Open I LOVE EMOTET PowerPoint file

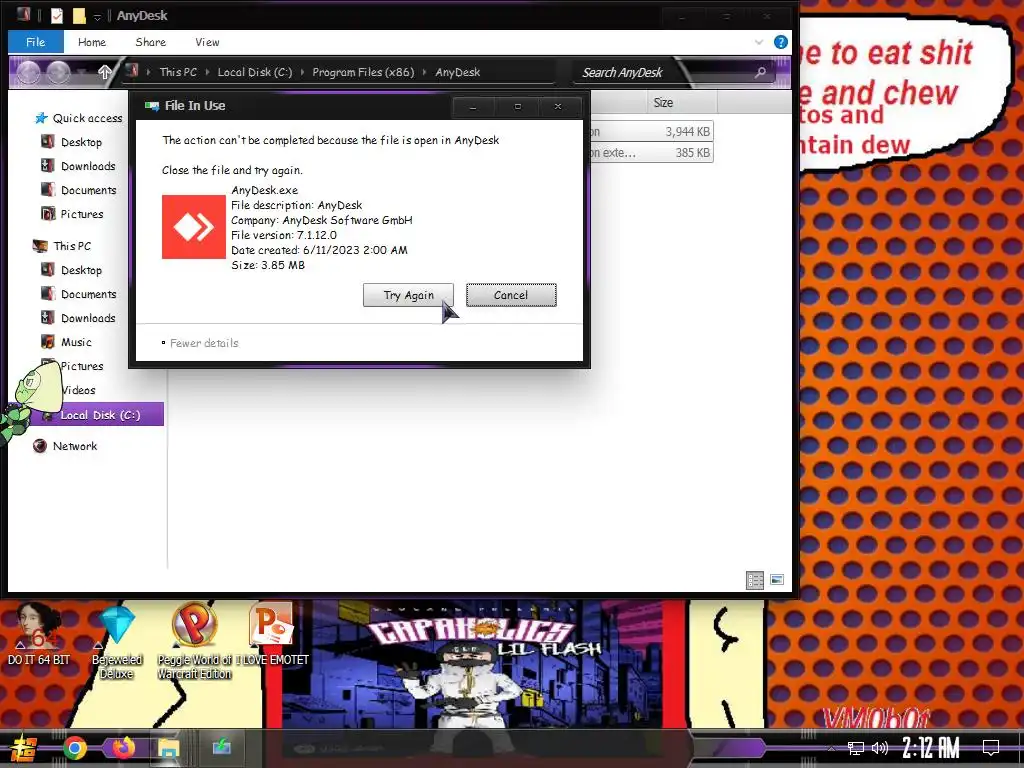point(272,635)
